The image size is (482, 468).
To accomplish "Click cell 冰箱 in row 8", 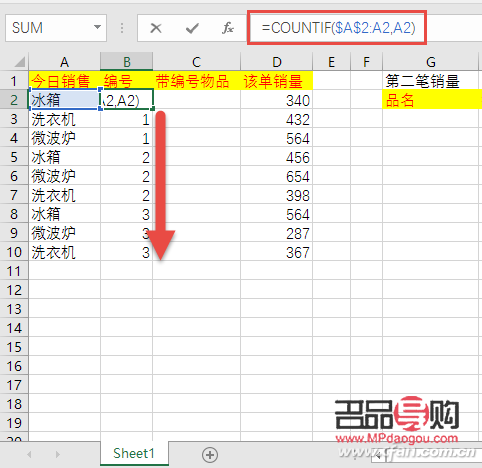I will pos(65,214).
